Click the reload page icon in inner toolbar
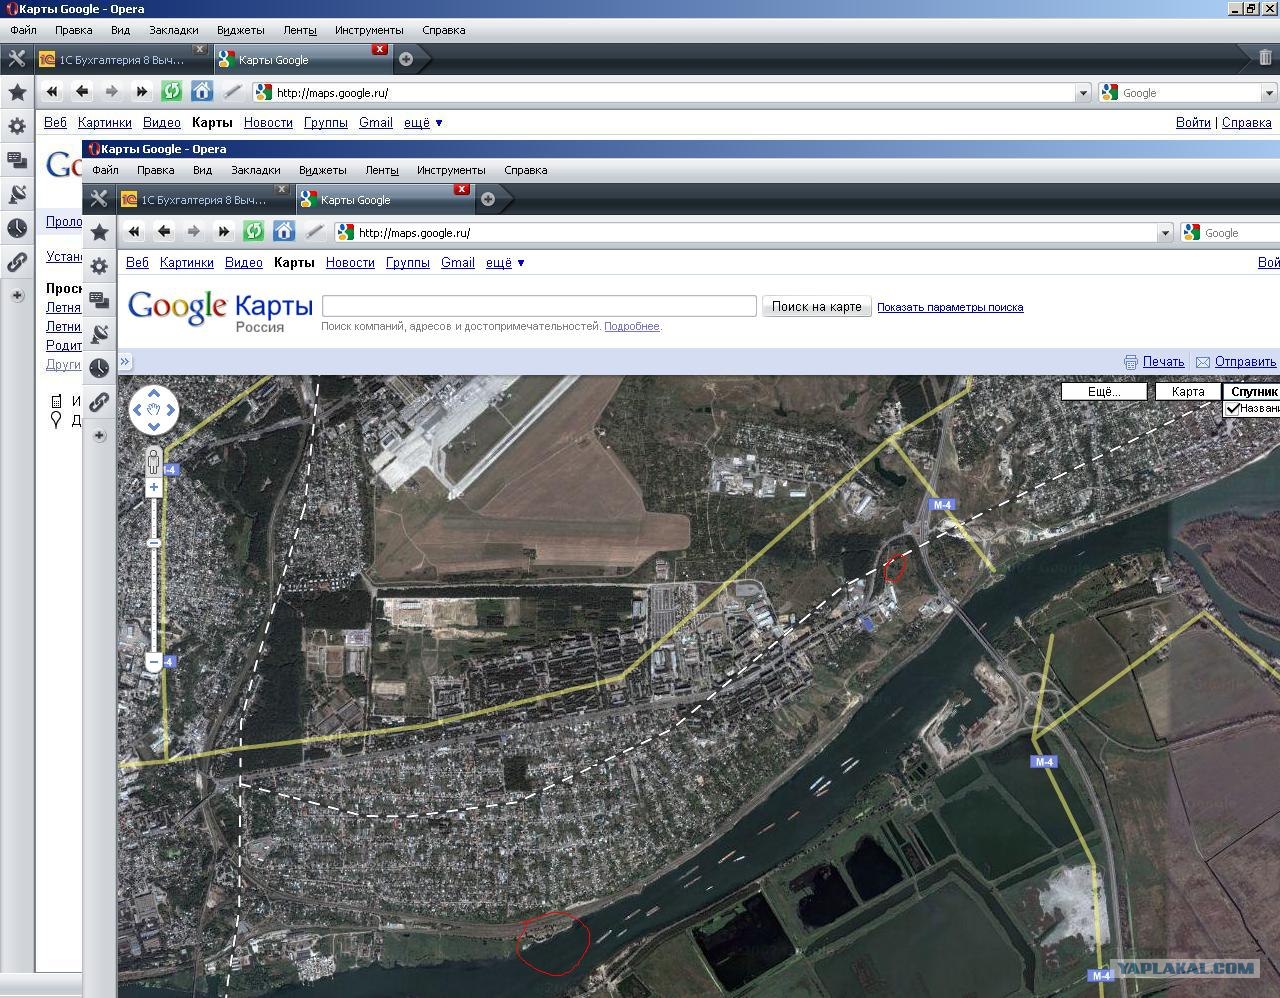 [x=254, y=232]
